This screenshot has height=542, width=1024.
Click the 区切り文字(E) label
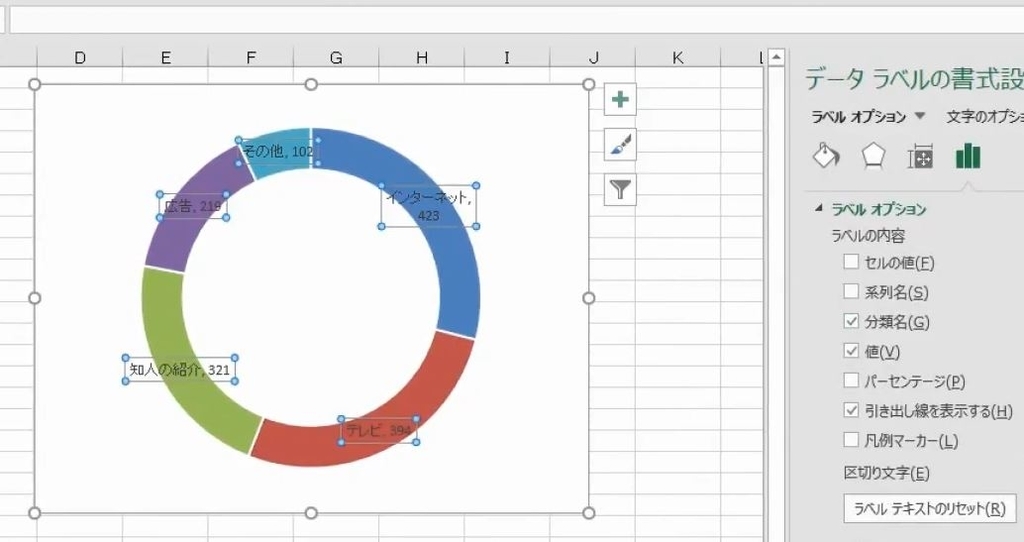coord(887,473)
